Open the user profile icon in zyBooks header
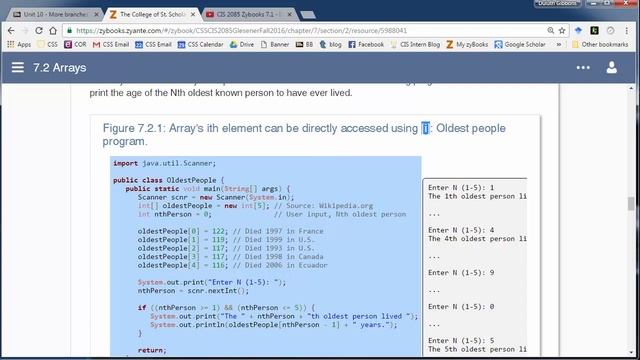This screenshot has width=640, height=360. 611,67
